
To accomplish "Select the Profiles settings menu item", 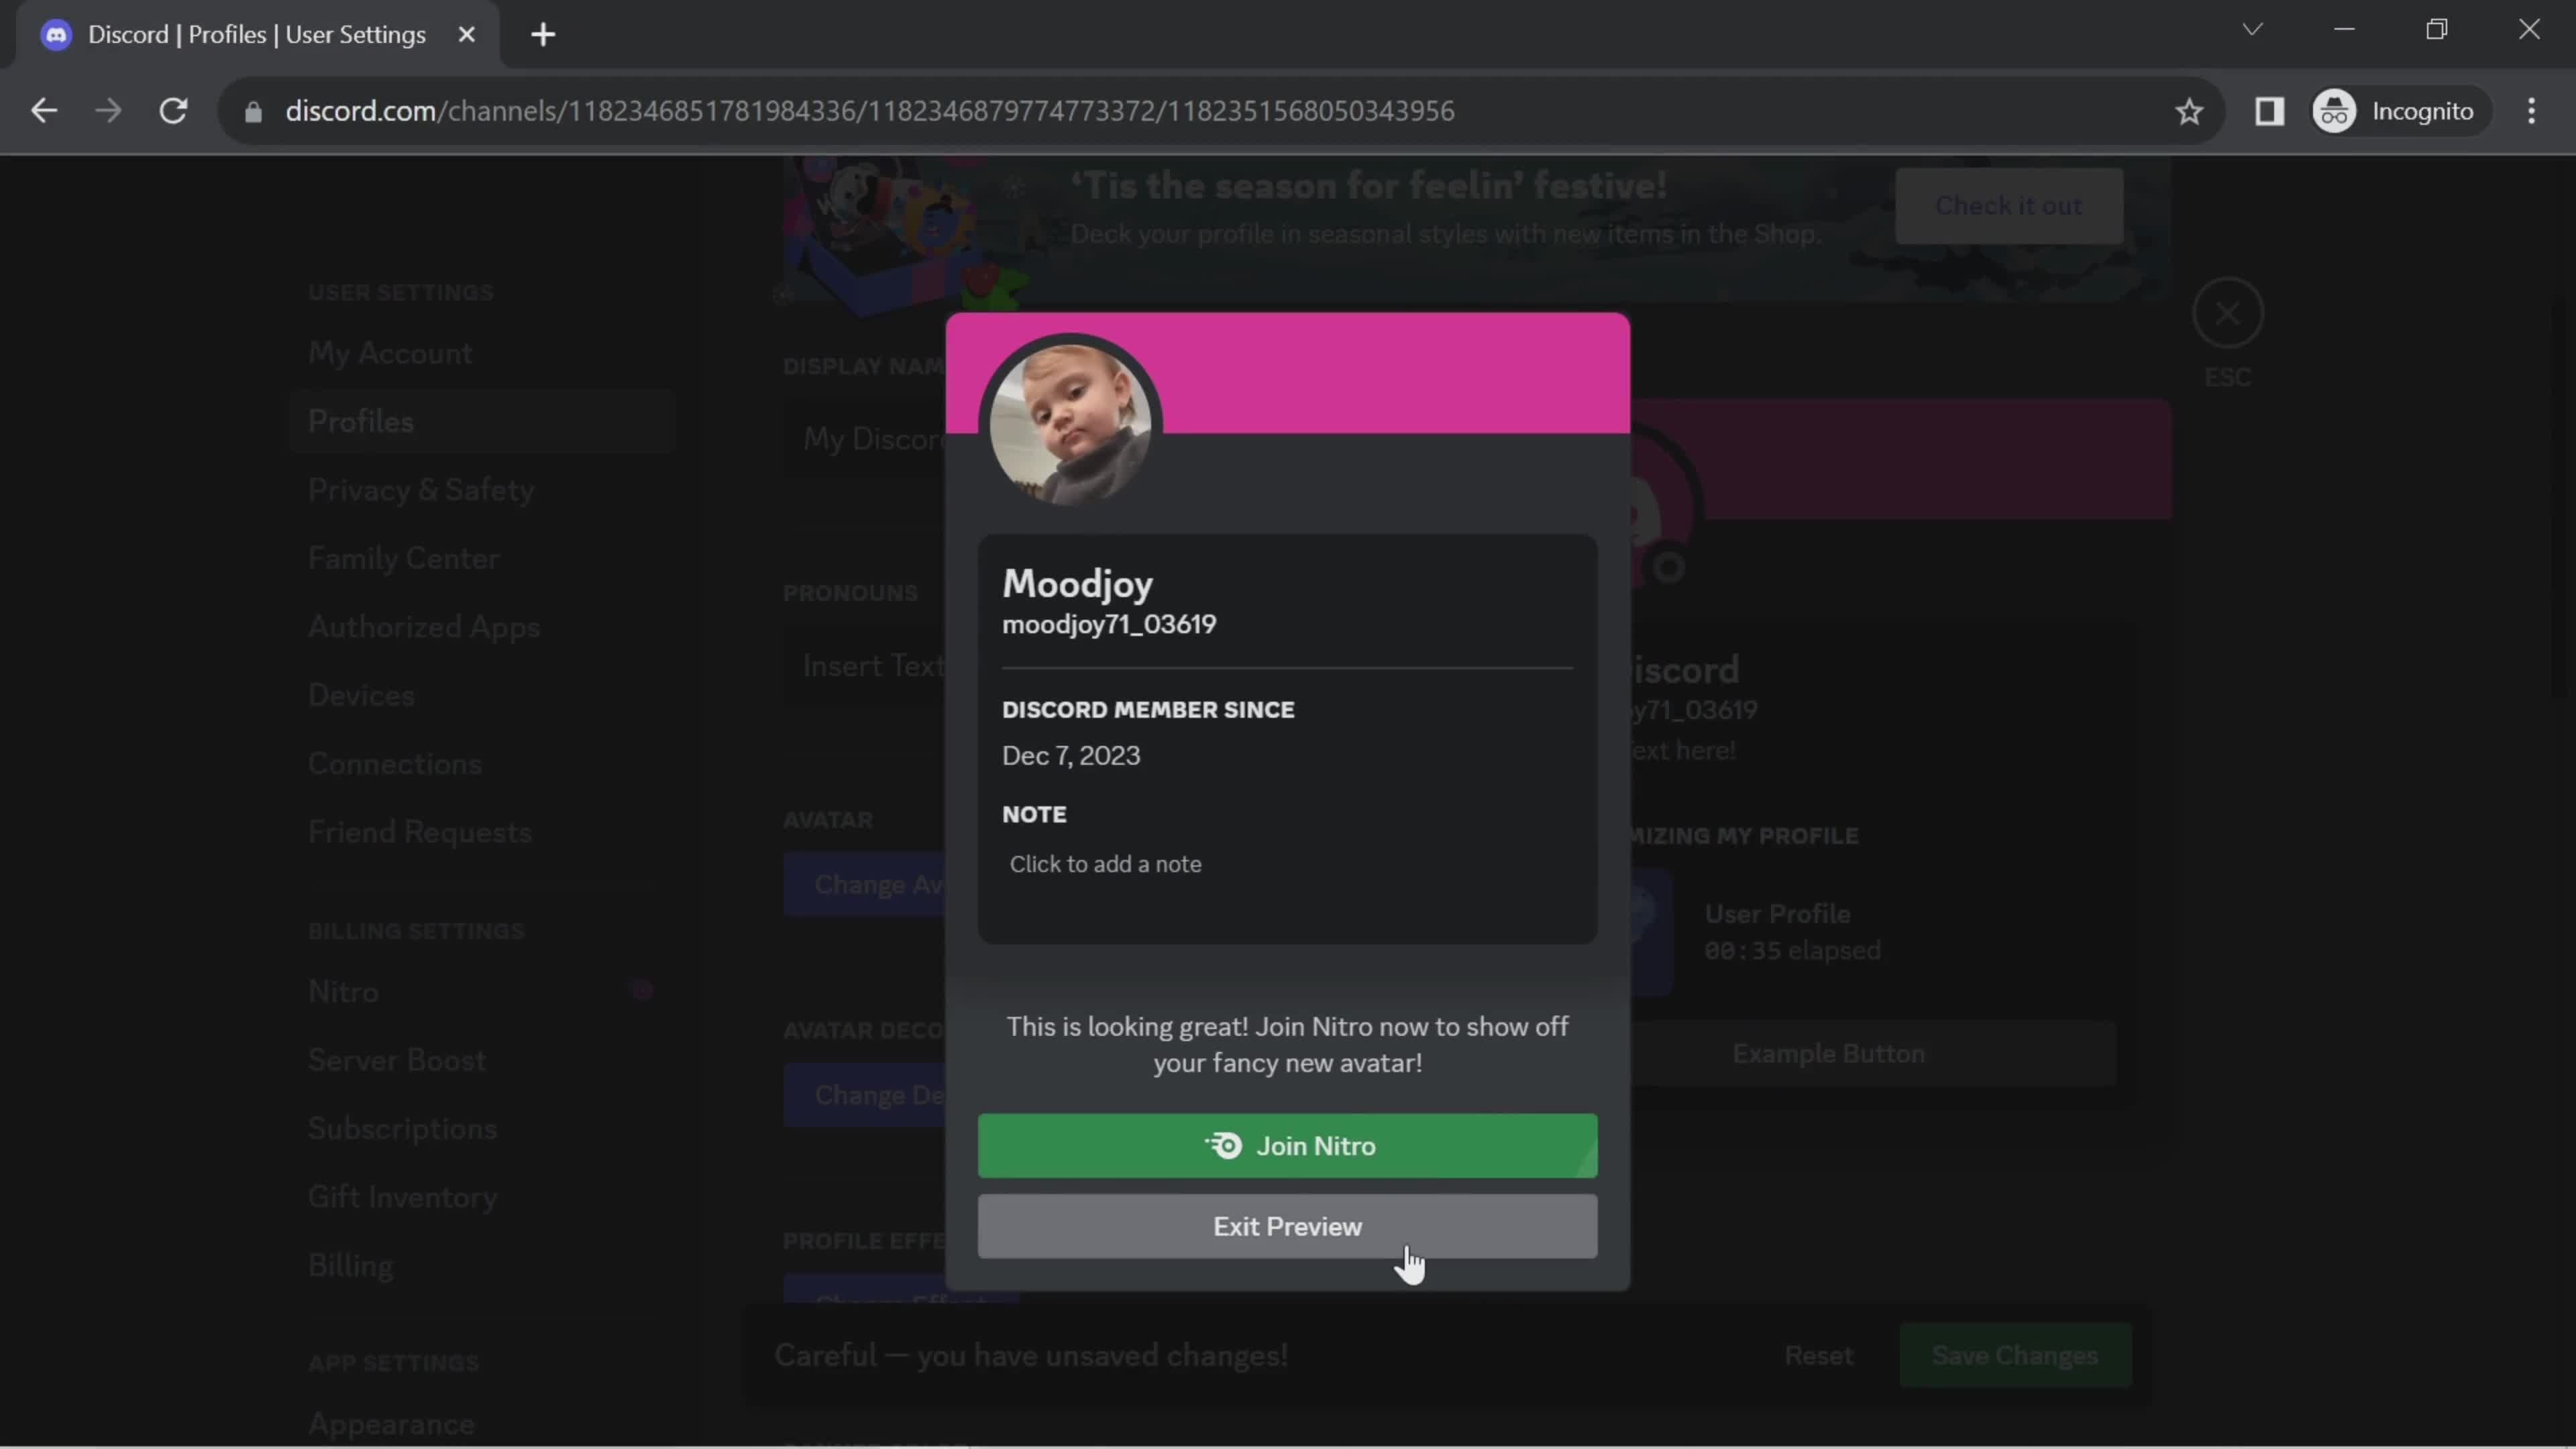I will [361, 421].
